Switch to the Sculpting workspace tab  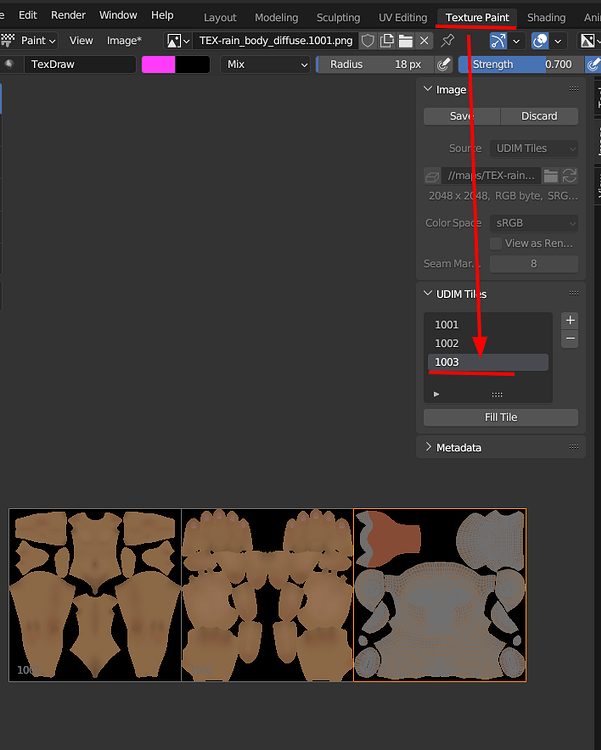point(338,18)
